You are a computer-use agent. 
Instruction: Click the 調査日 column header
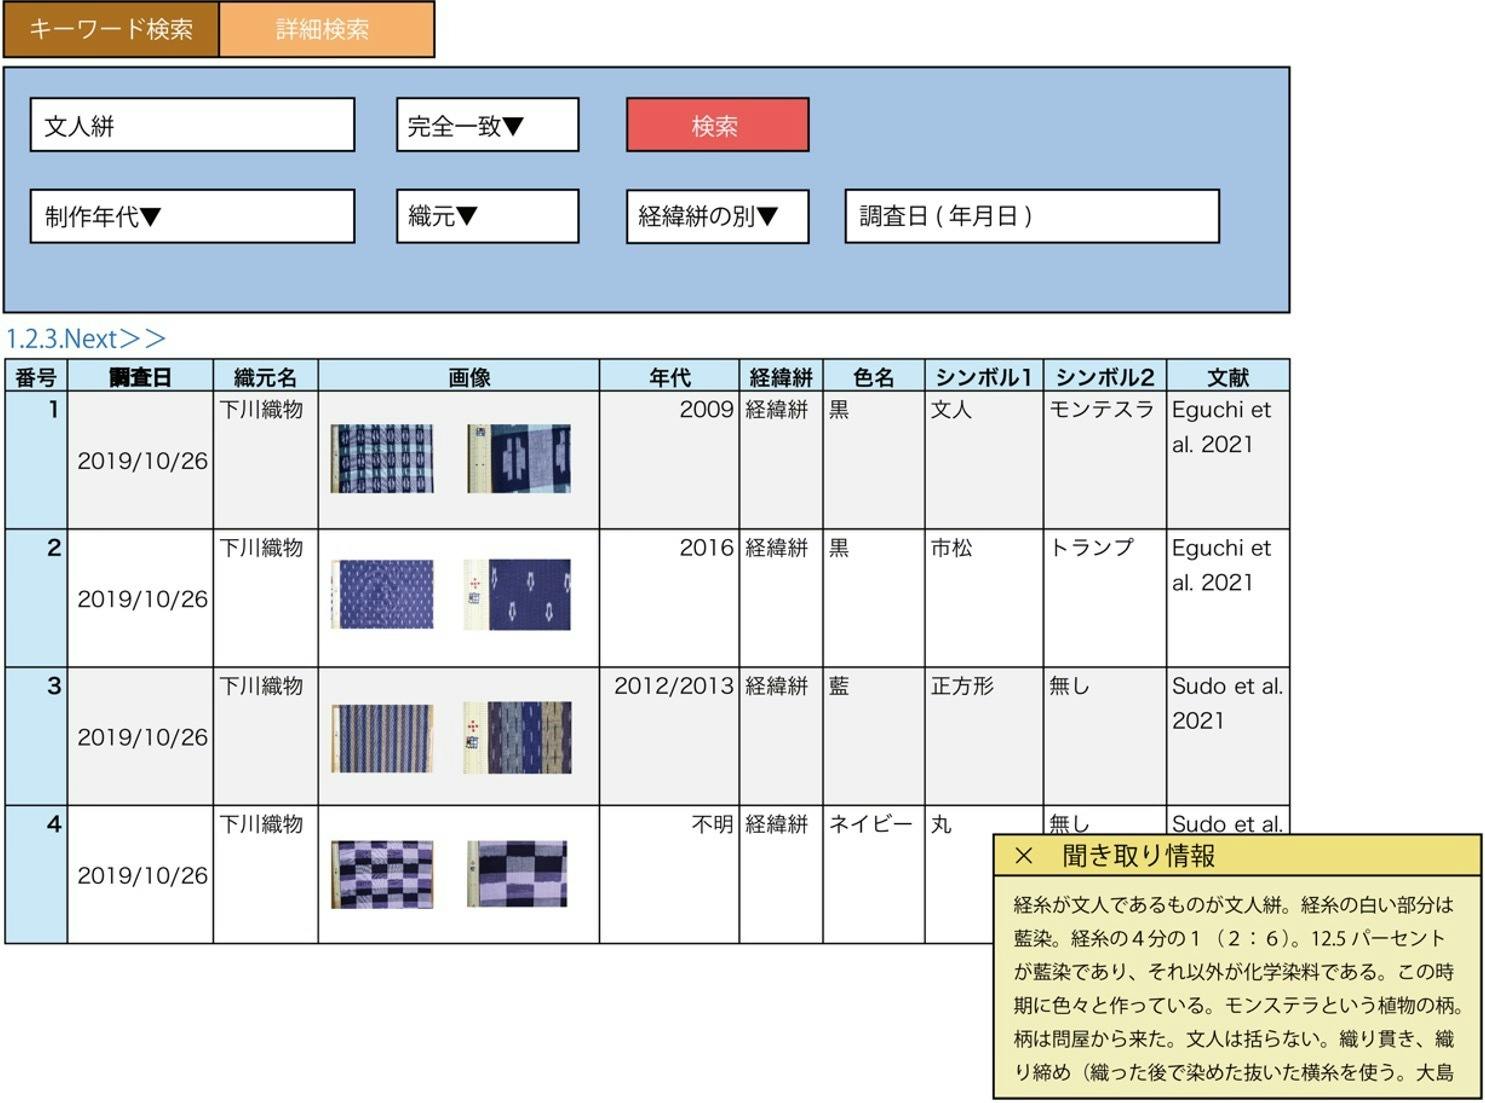click(140, 377)
